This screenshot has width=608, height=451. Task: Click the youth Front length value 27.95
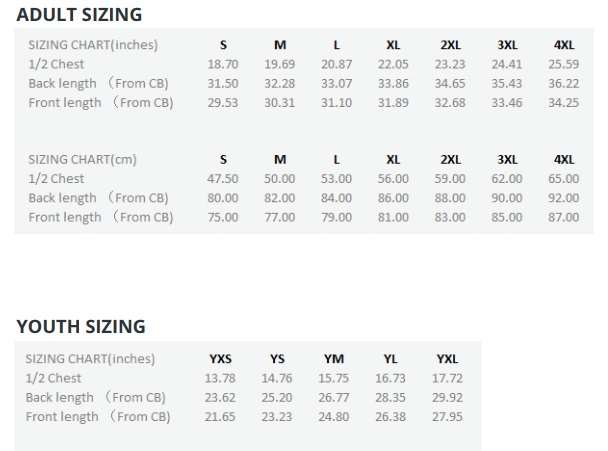447,417
